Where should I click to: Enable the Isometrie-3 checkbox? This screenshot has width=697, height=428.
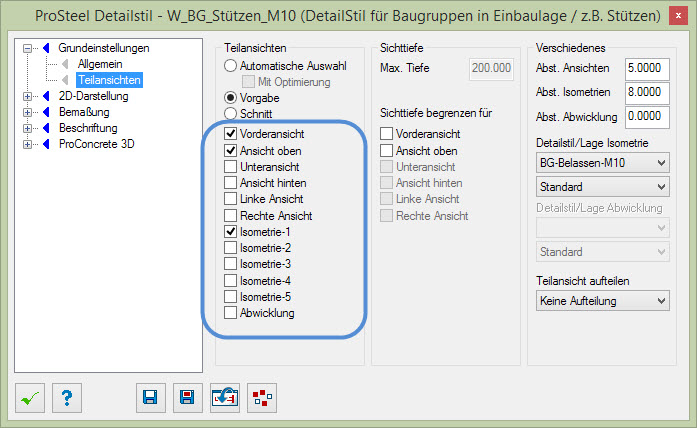(230, 264)
